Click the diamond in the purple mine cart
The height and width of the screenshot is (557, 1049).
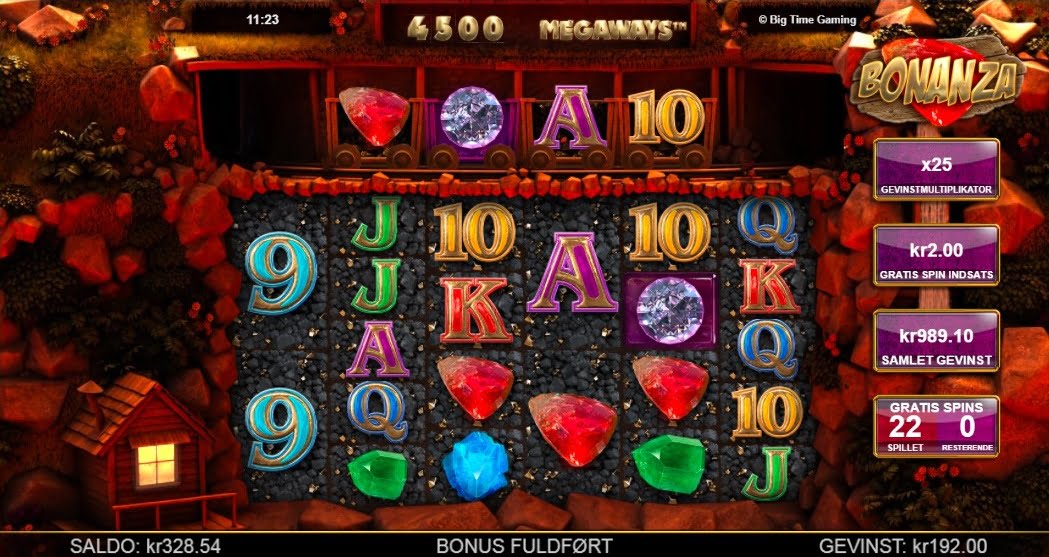pos(472,117)
